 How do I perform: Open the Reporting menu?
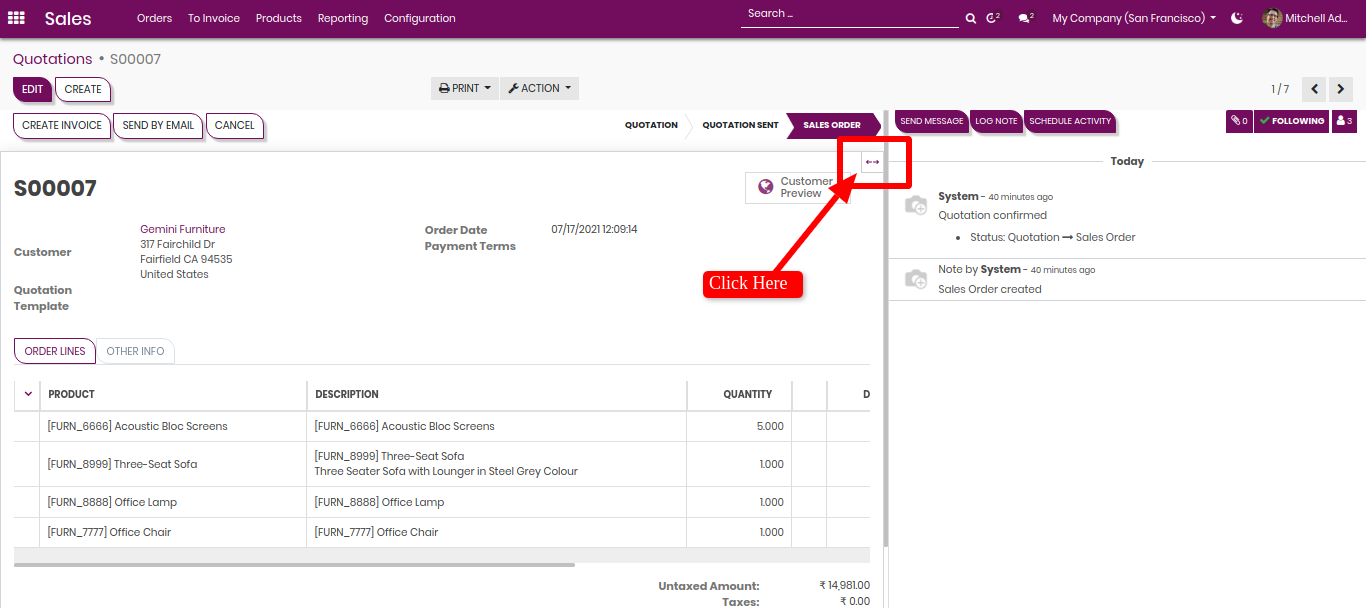pos(342,18)
